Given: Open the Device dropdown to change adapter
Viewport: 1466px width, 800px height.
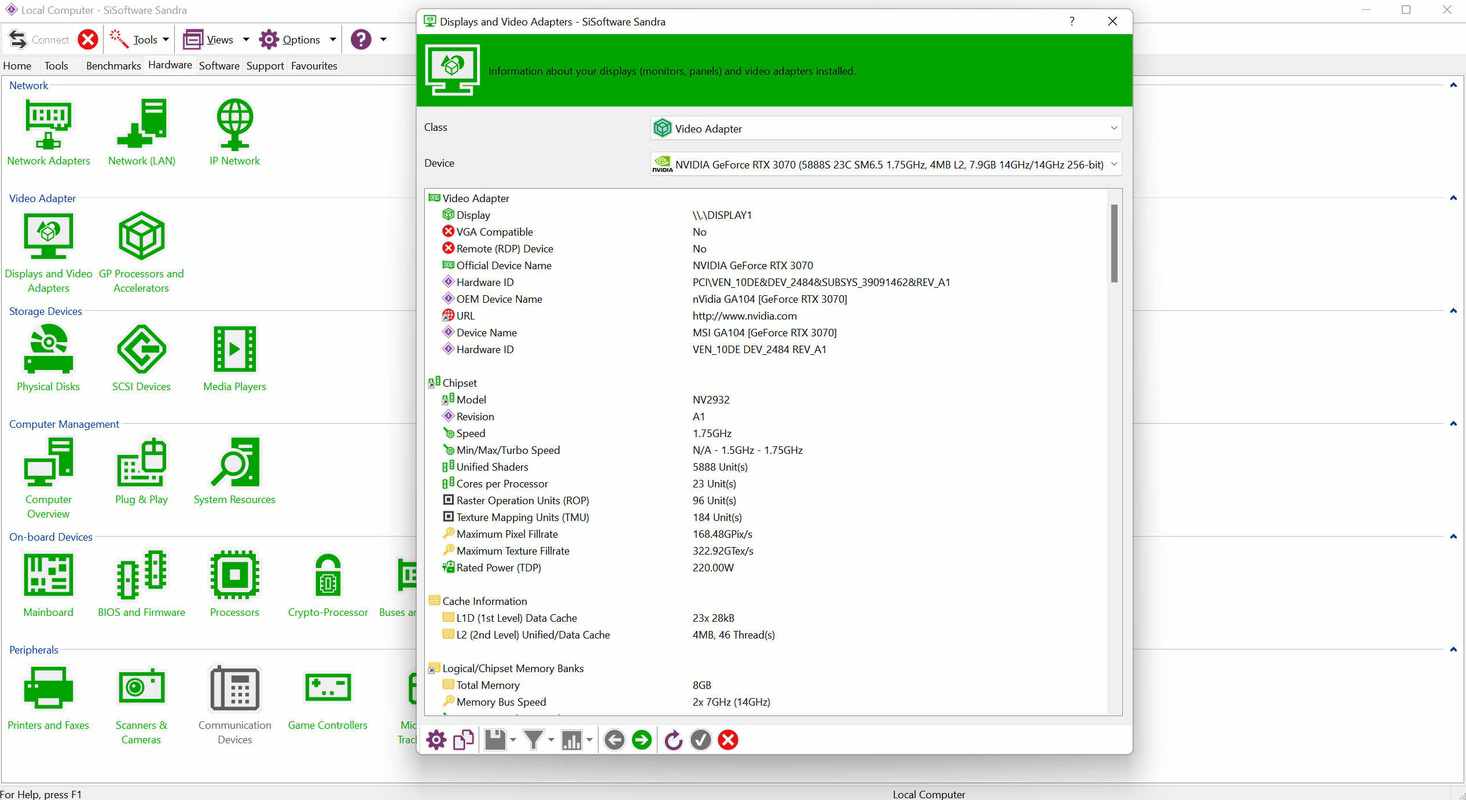Looking at the screenshot, I should [1112, 163].
